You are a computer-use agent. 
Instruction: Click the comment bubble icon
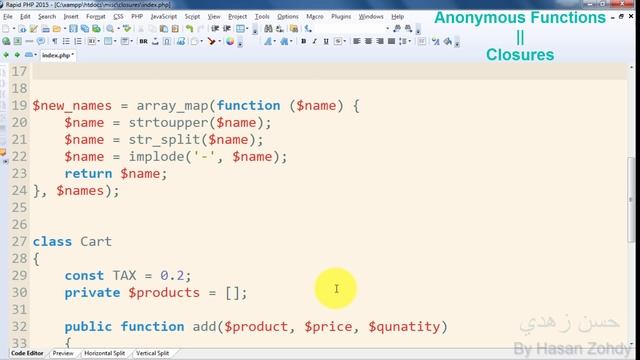coord(41,41)
